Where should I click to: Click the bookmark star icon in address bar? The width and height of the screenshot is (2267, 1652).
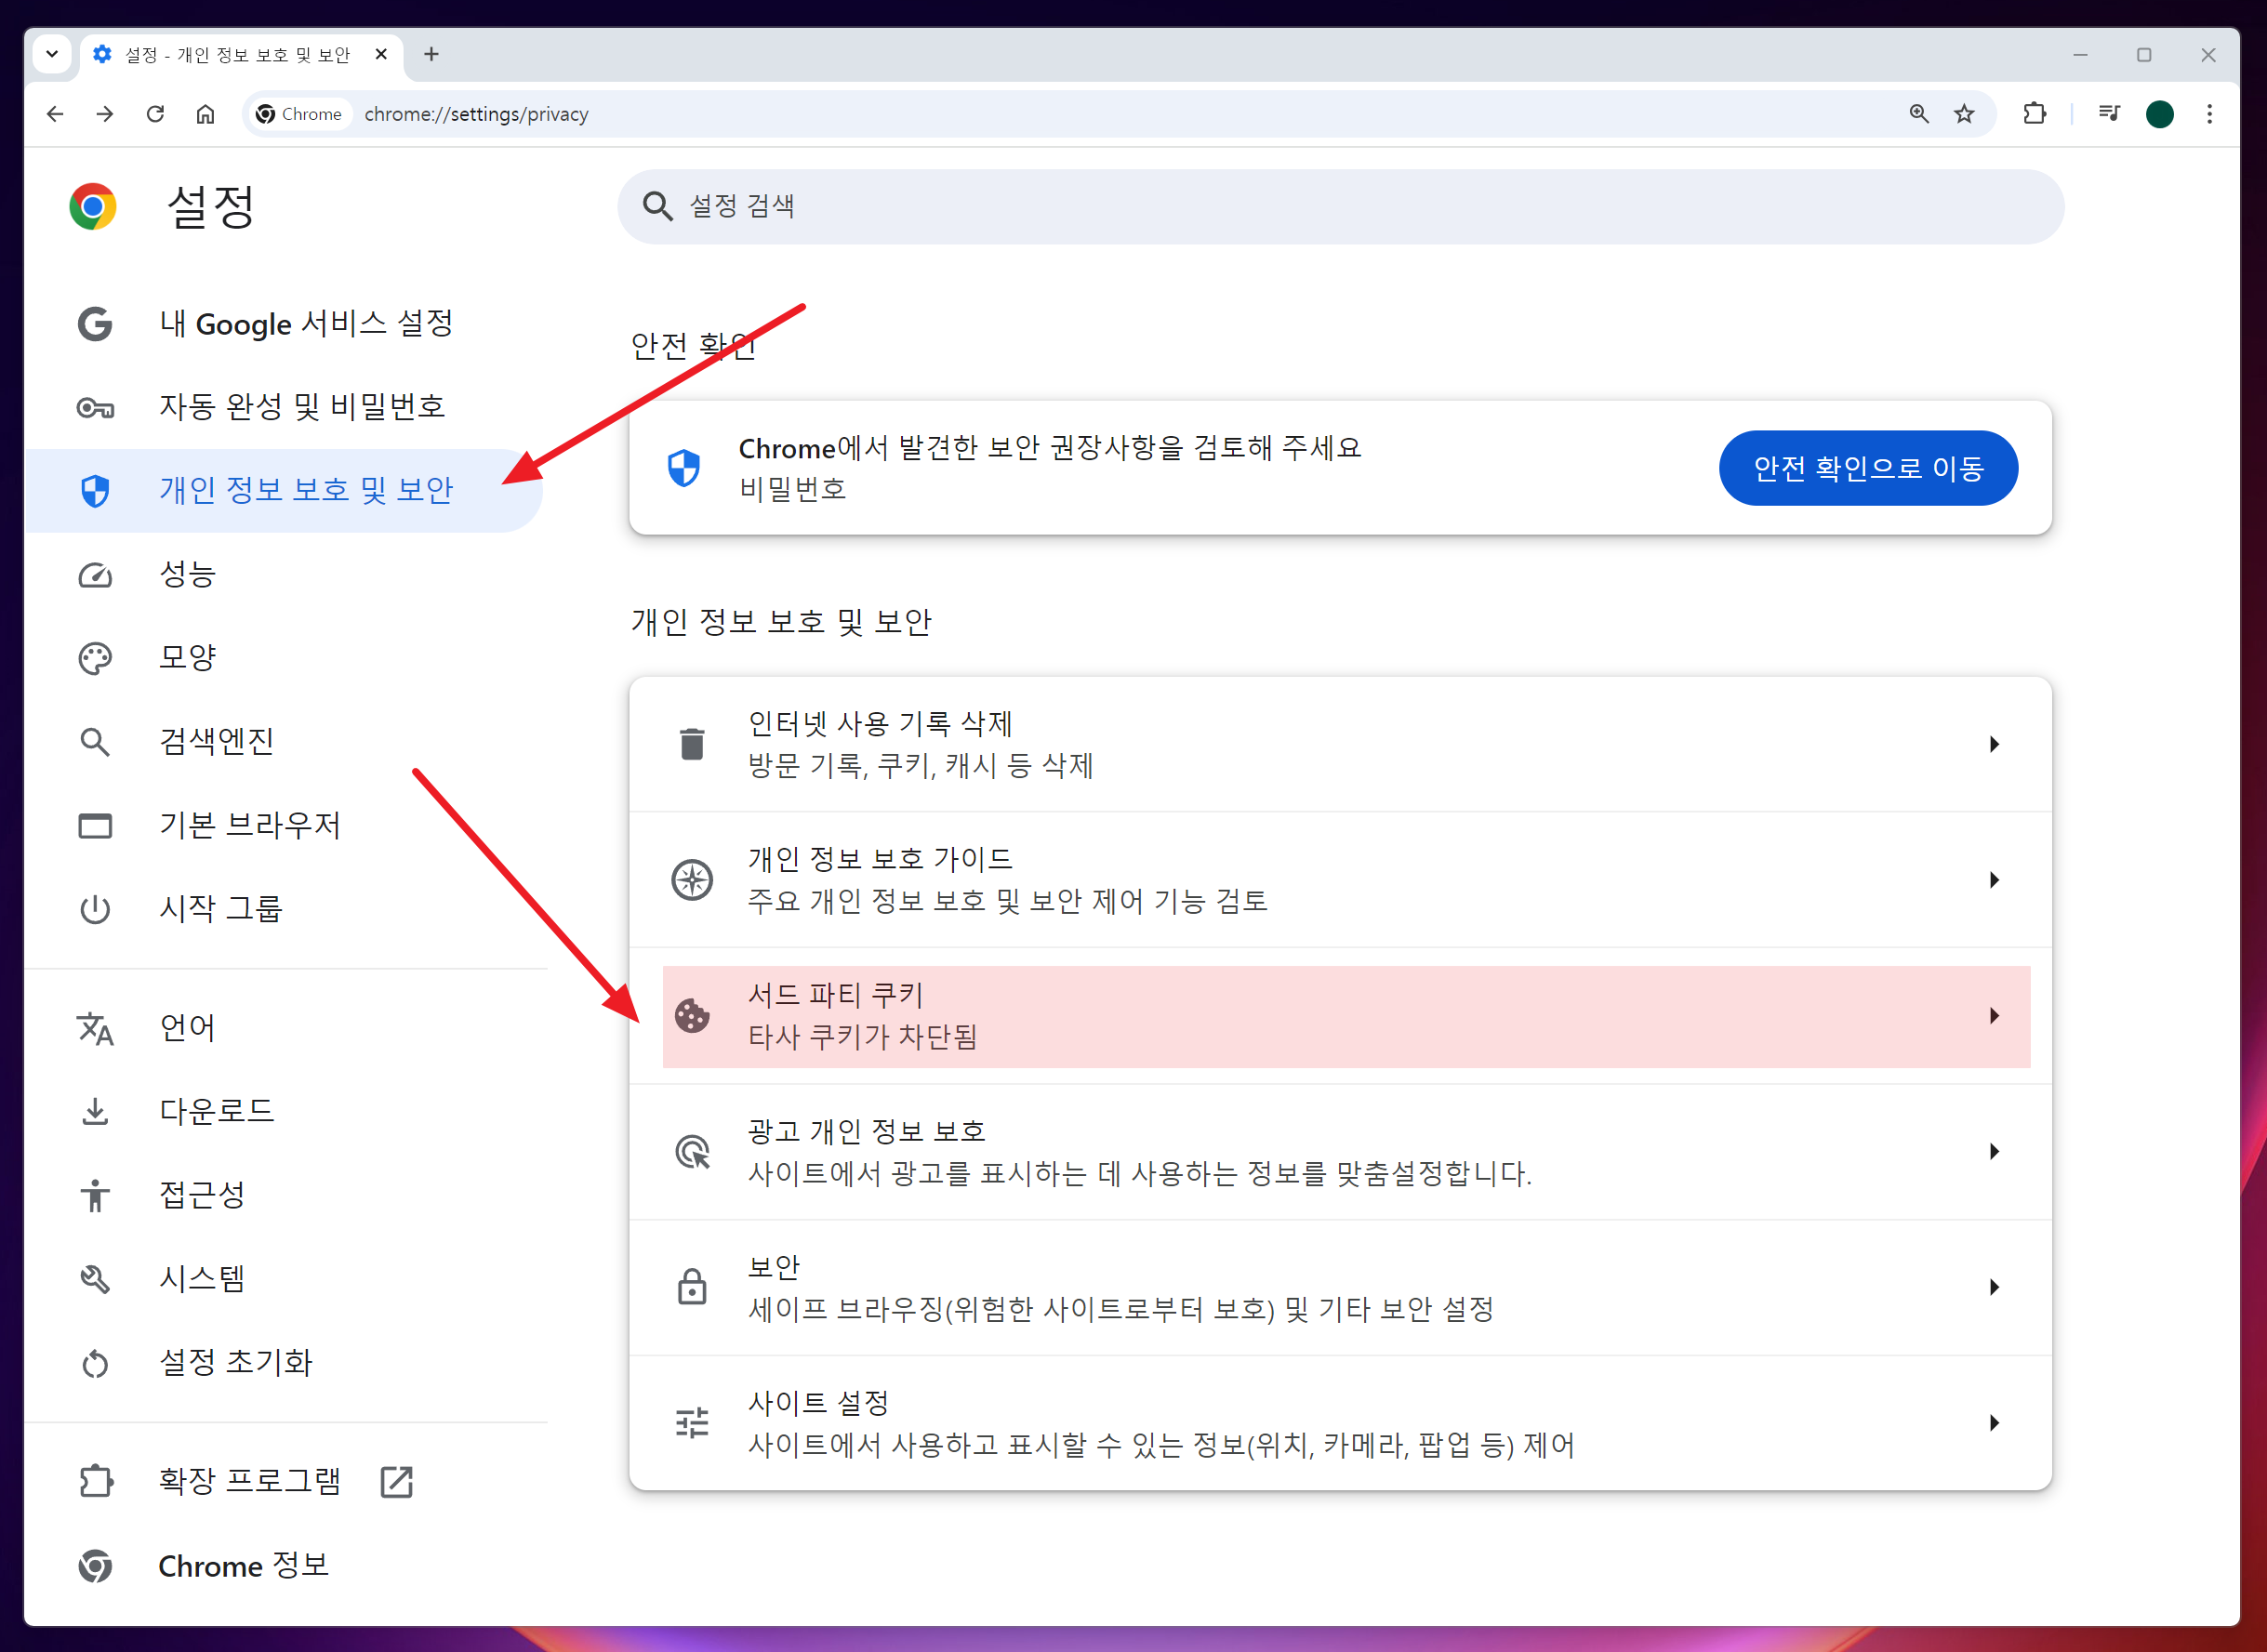tap(1964, 114)
